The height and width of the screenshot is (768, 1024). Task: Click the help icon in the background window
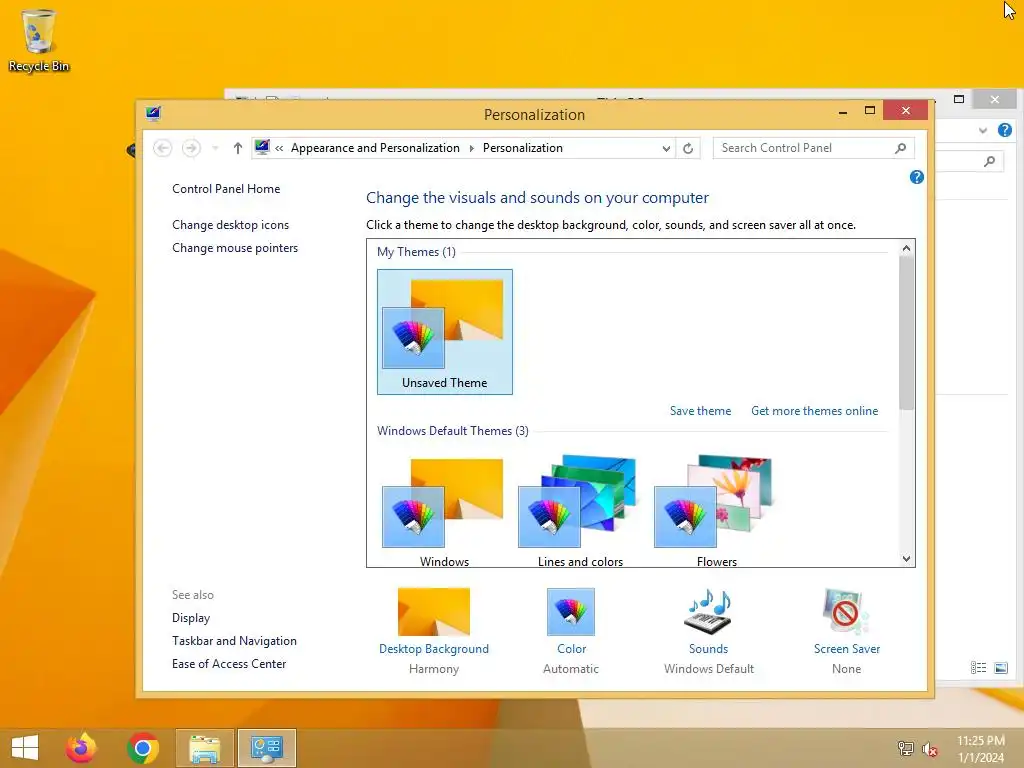[x=1004, y=130]
